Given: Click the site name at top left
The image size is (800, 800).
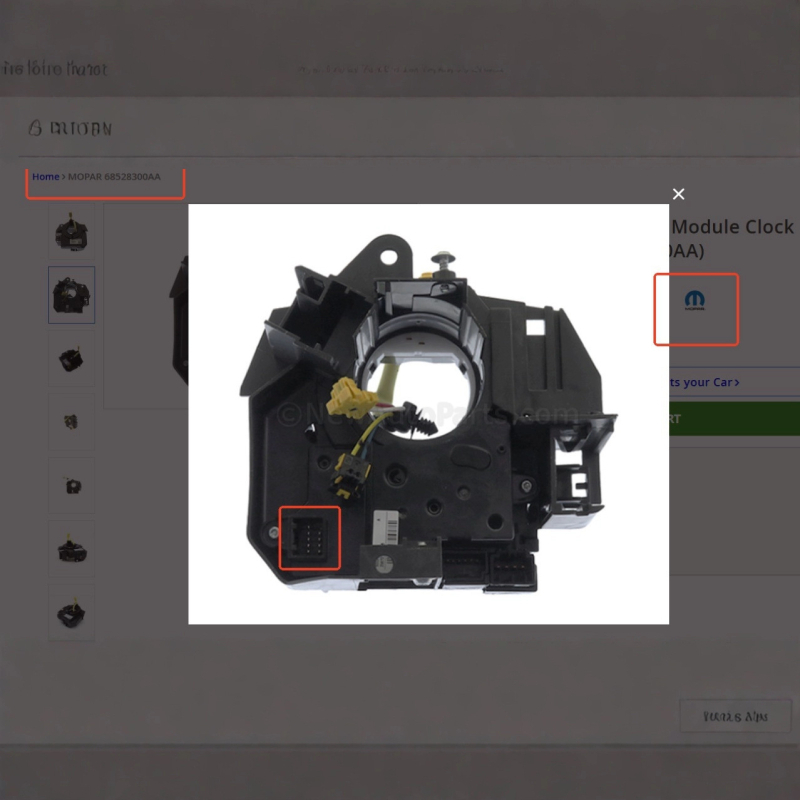Looking at the screenshot, I should [54, 69].
